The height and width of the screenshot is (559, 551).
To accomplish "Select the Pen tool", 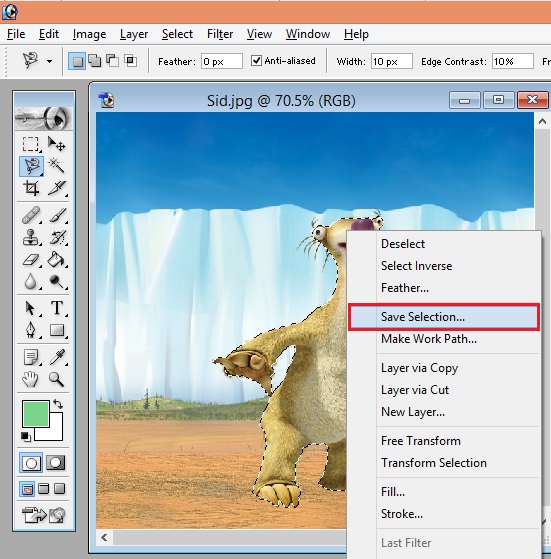I will pyautogui.click(x=31, y=330).
